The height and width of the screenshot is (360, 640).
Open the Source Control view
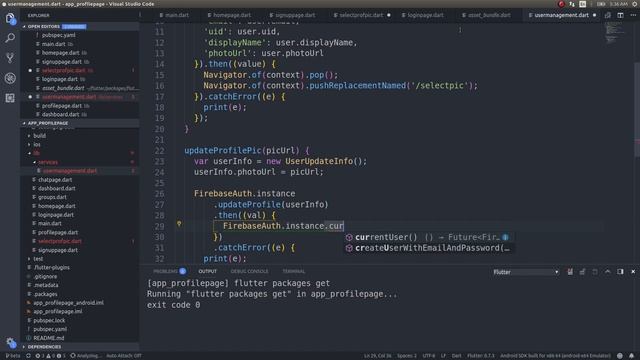click(10, 58)
